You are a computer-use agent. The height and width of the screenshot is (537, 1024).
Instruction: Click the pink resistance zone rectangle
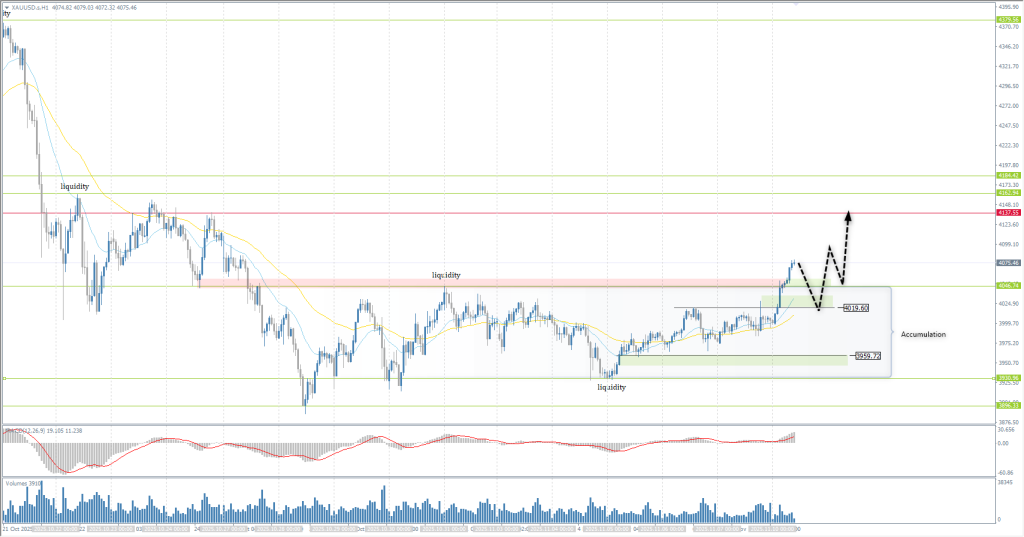400,283
